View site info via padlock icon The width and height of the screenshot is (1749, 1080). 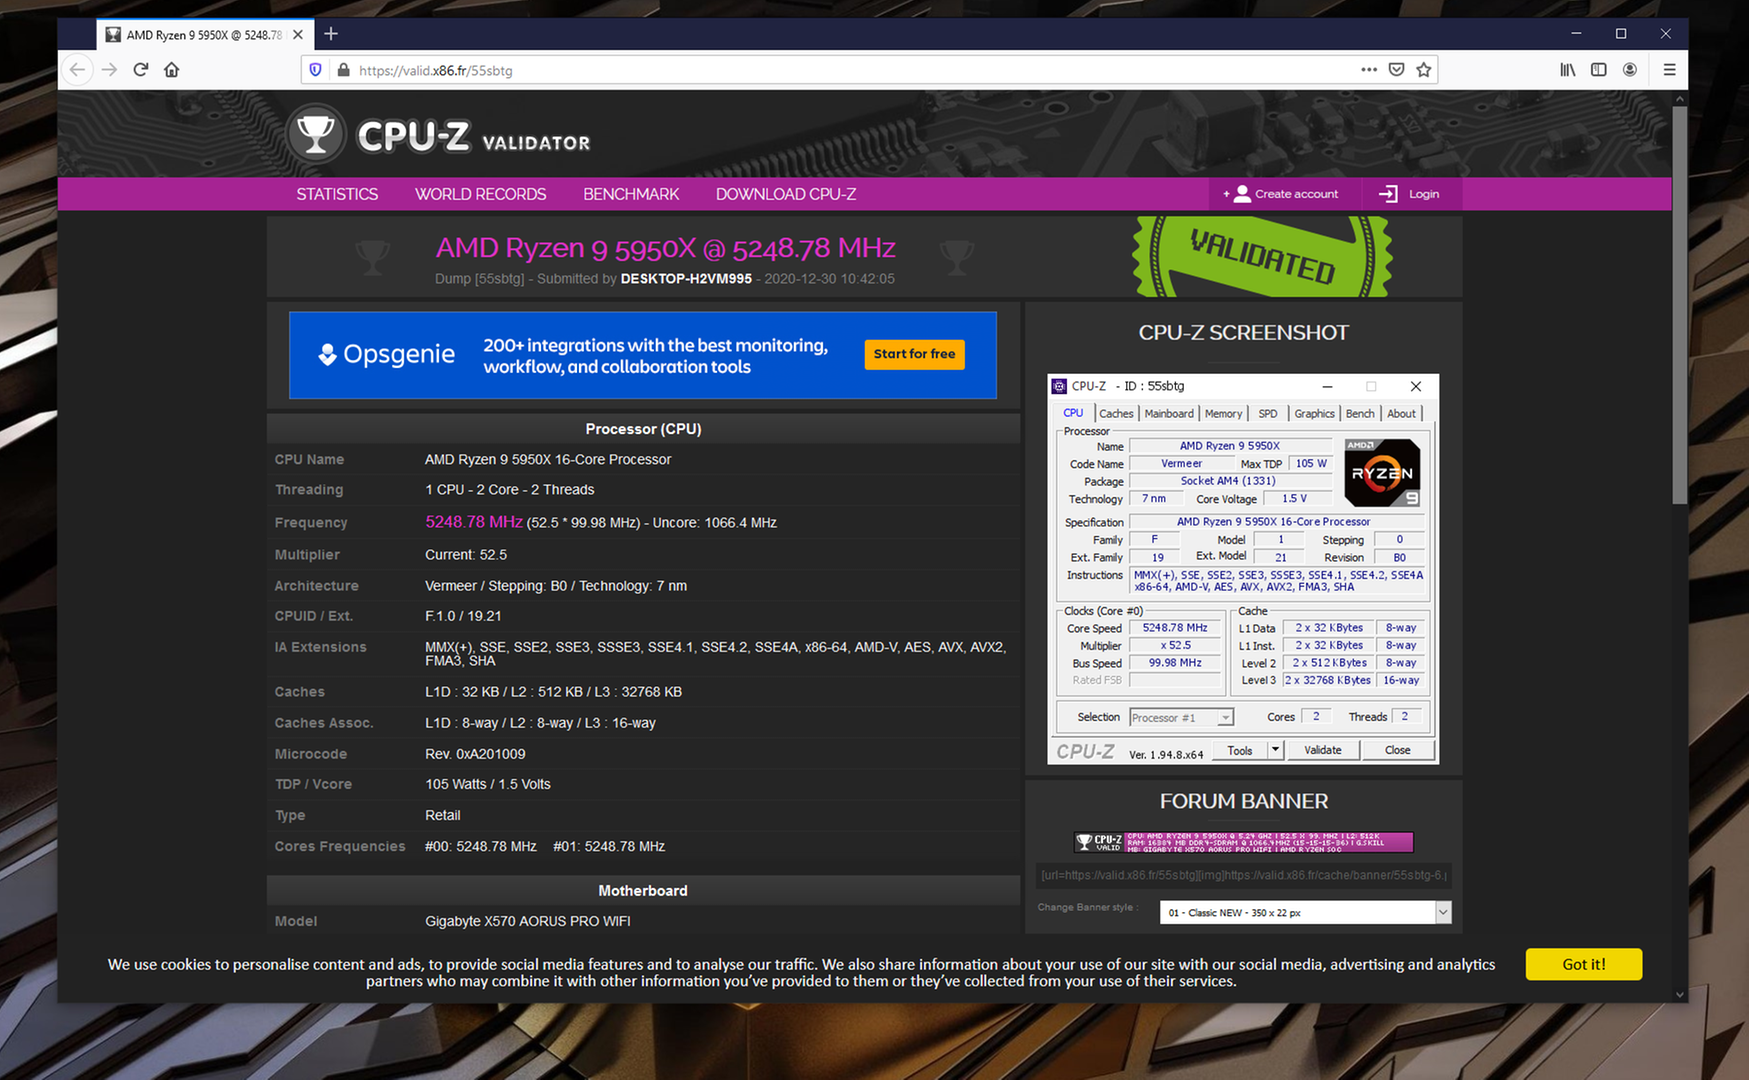tap(343, 70)
